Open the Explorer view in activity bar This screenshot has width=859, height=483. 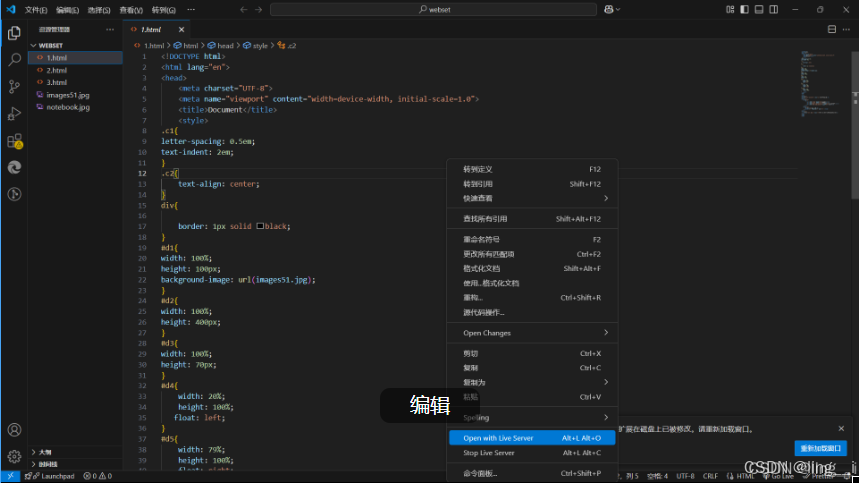click(14, 33)
